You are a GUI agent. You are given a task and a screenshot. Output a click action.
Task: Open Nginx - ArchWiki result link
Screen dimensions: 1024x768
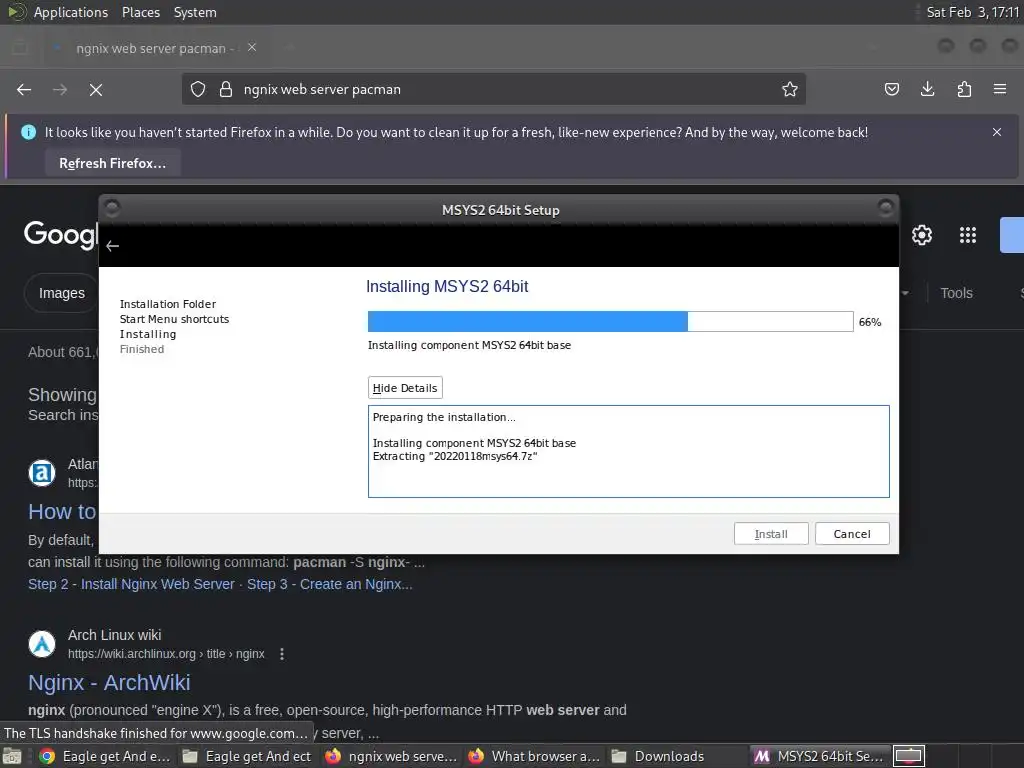click(109, 682)
